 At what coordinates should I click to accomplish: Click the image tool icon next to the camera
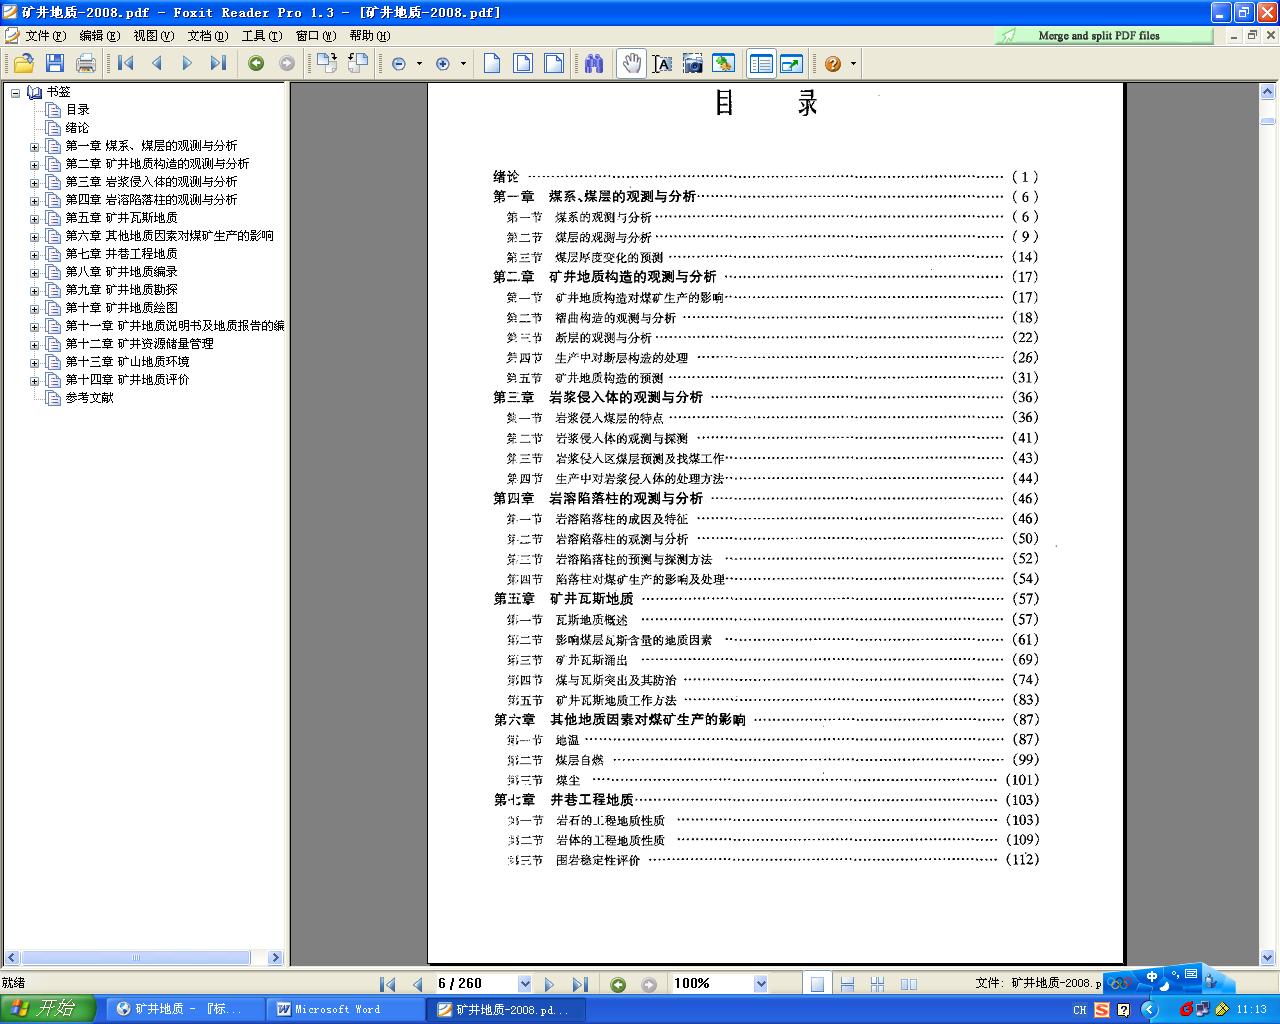point(724,63)
